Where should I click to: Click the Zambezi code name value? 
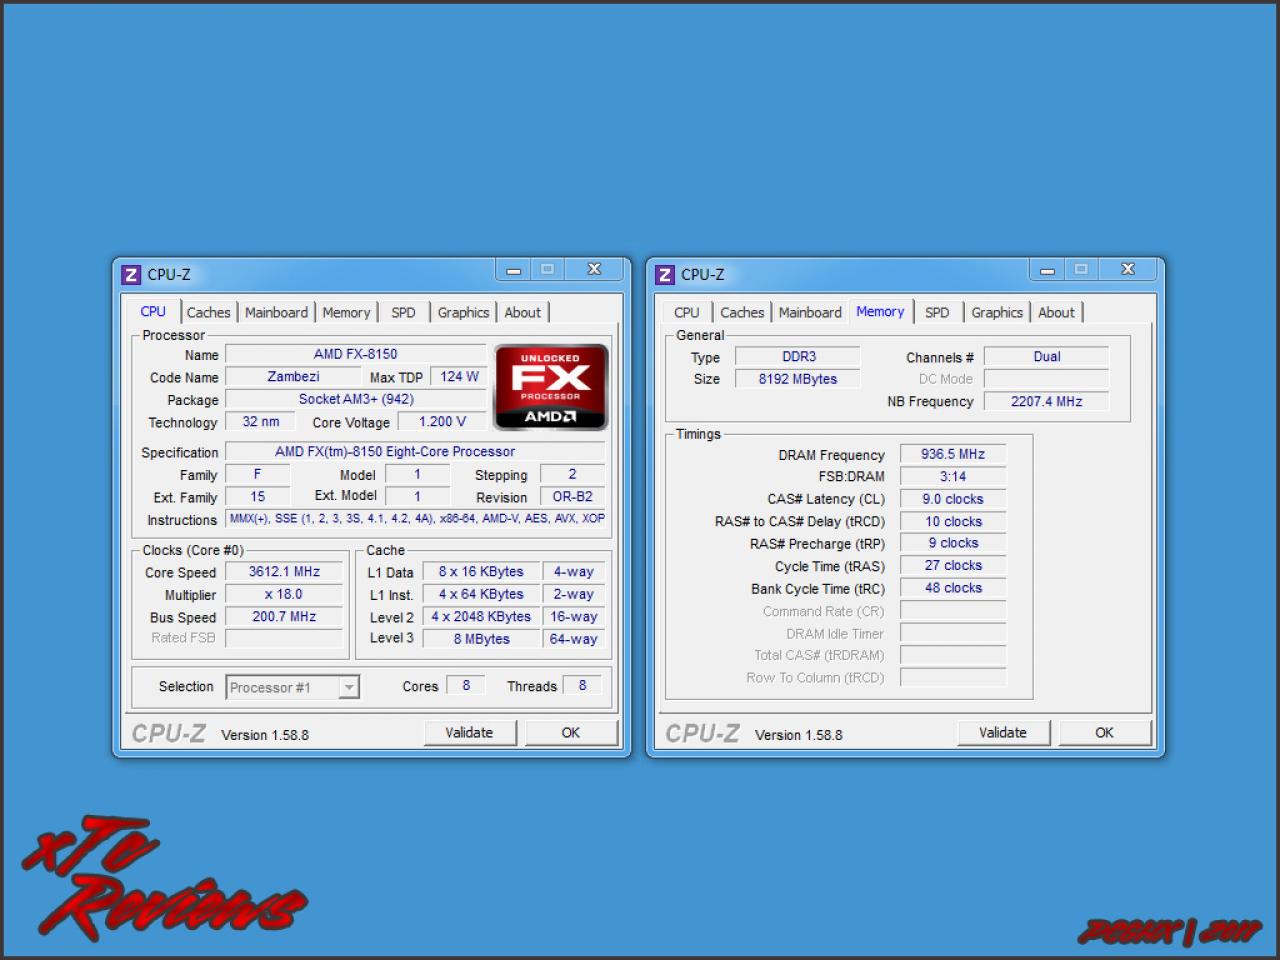[293, 377]
